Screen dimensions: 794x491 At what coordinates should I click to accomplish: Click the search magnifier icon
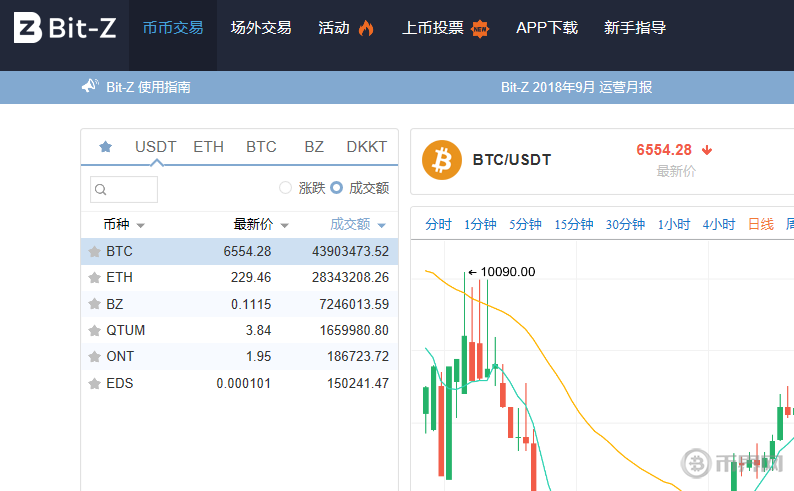click(x=101, y=190)
